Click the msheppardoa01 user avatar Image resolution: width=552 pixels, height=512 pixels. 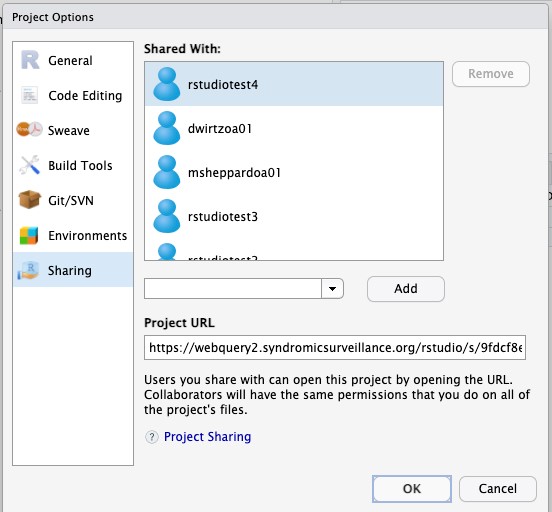[167, 172]
